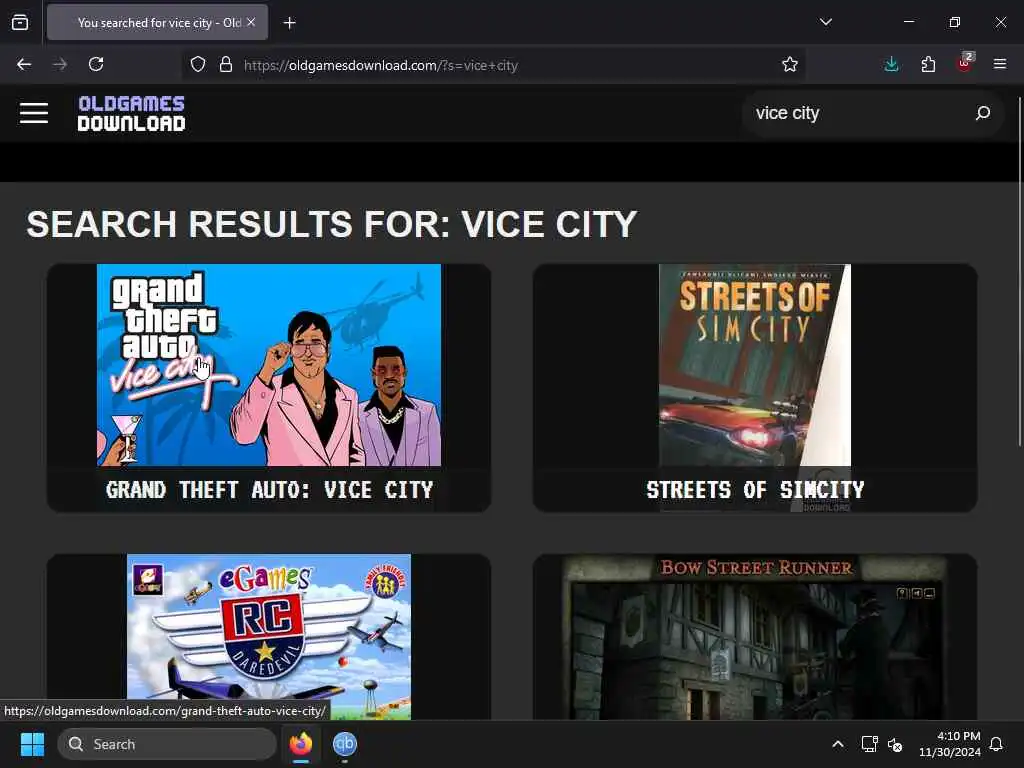This screenshot has height=768, width=1024.
Task: Click the 'Search Results For: Vice City' heading
Action: coord(332,224)
